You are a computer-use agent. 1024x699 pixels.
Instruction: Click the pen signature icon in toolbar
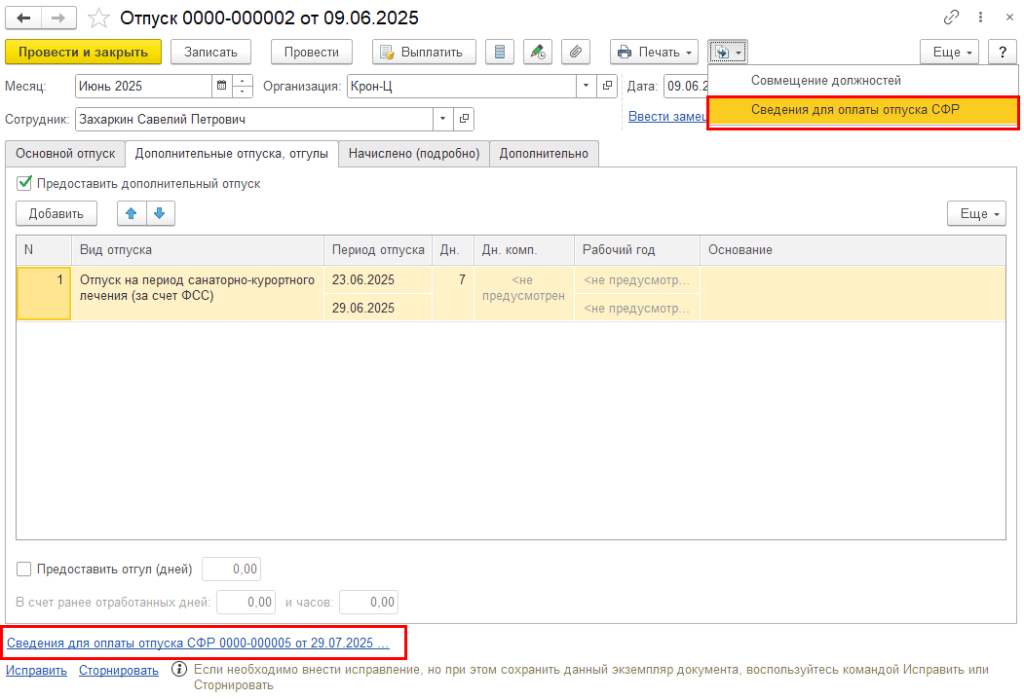point(537,52)
